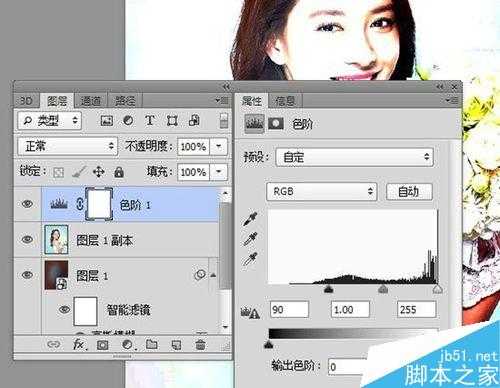Pick gray point eyedropper

tap(250, 239)
